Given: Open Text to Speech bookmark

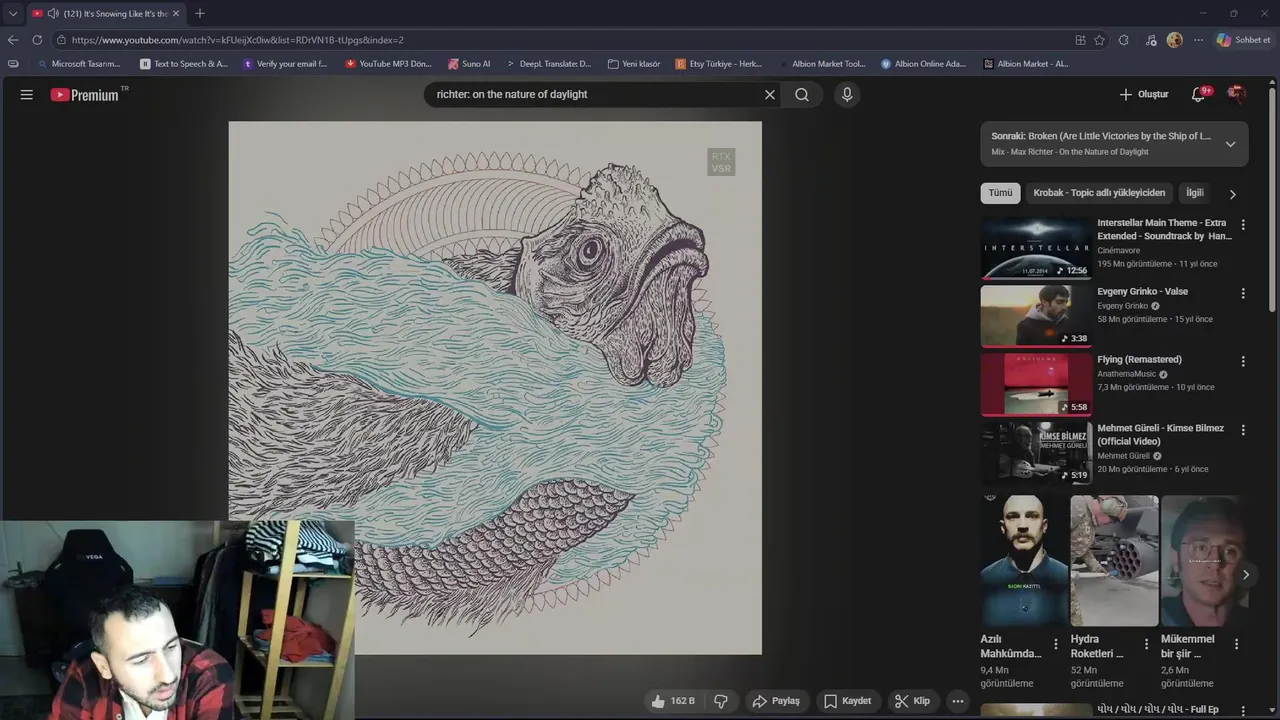Looking at the screenshot, I should point(184,63).
